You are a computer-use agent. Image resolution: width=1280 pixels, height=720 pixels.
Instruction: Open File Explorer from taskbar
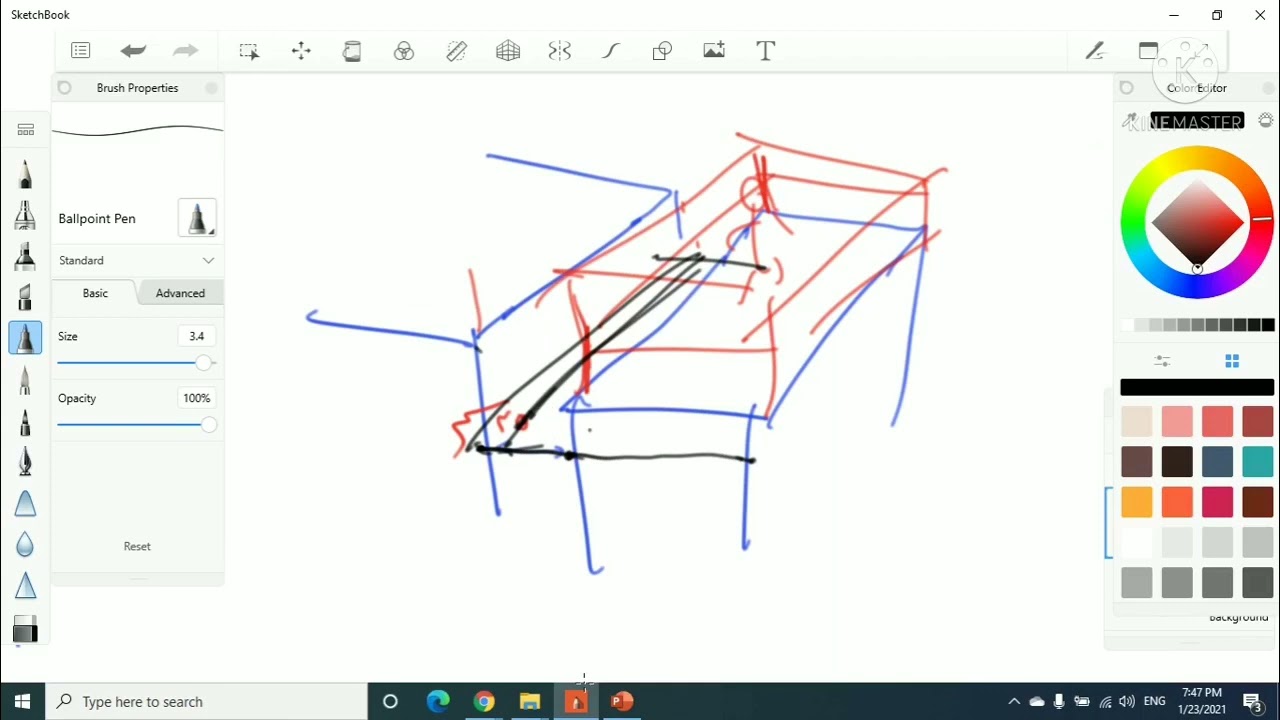click(529, 701)
